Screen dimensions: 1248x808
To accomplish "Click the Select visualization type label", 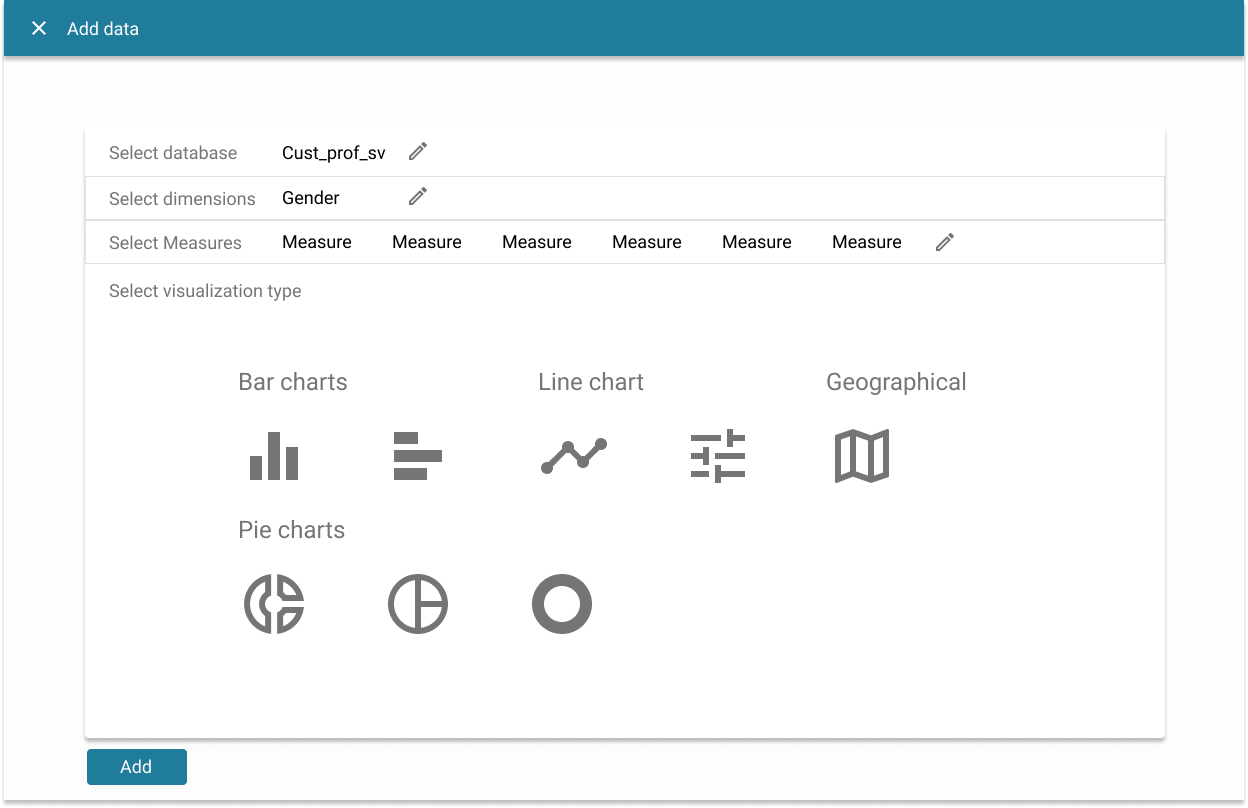I will pyautogui.click(x=205, y=291).
